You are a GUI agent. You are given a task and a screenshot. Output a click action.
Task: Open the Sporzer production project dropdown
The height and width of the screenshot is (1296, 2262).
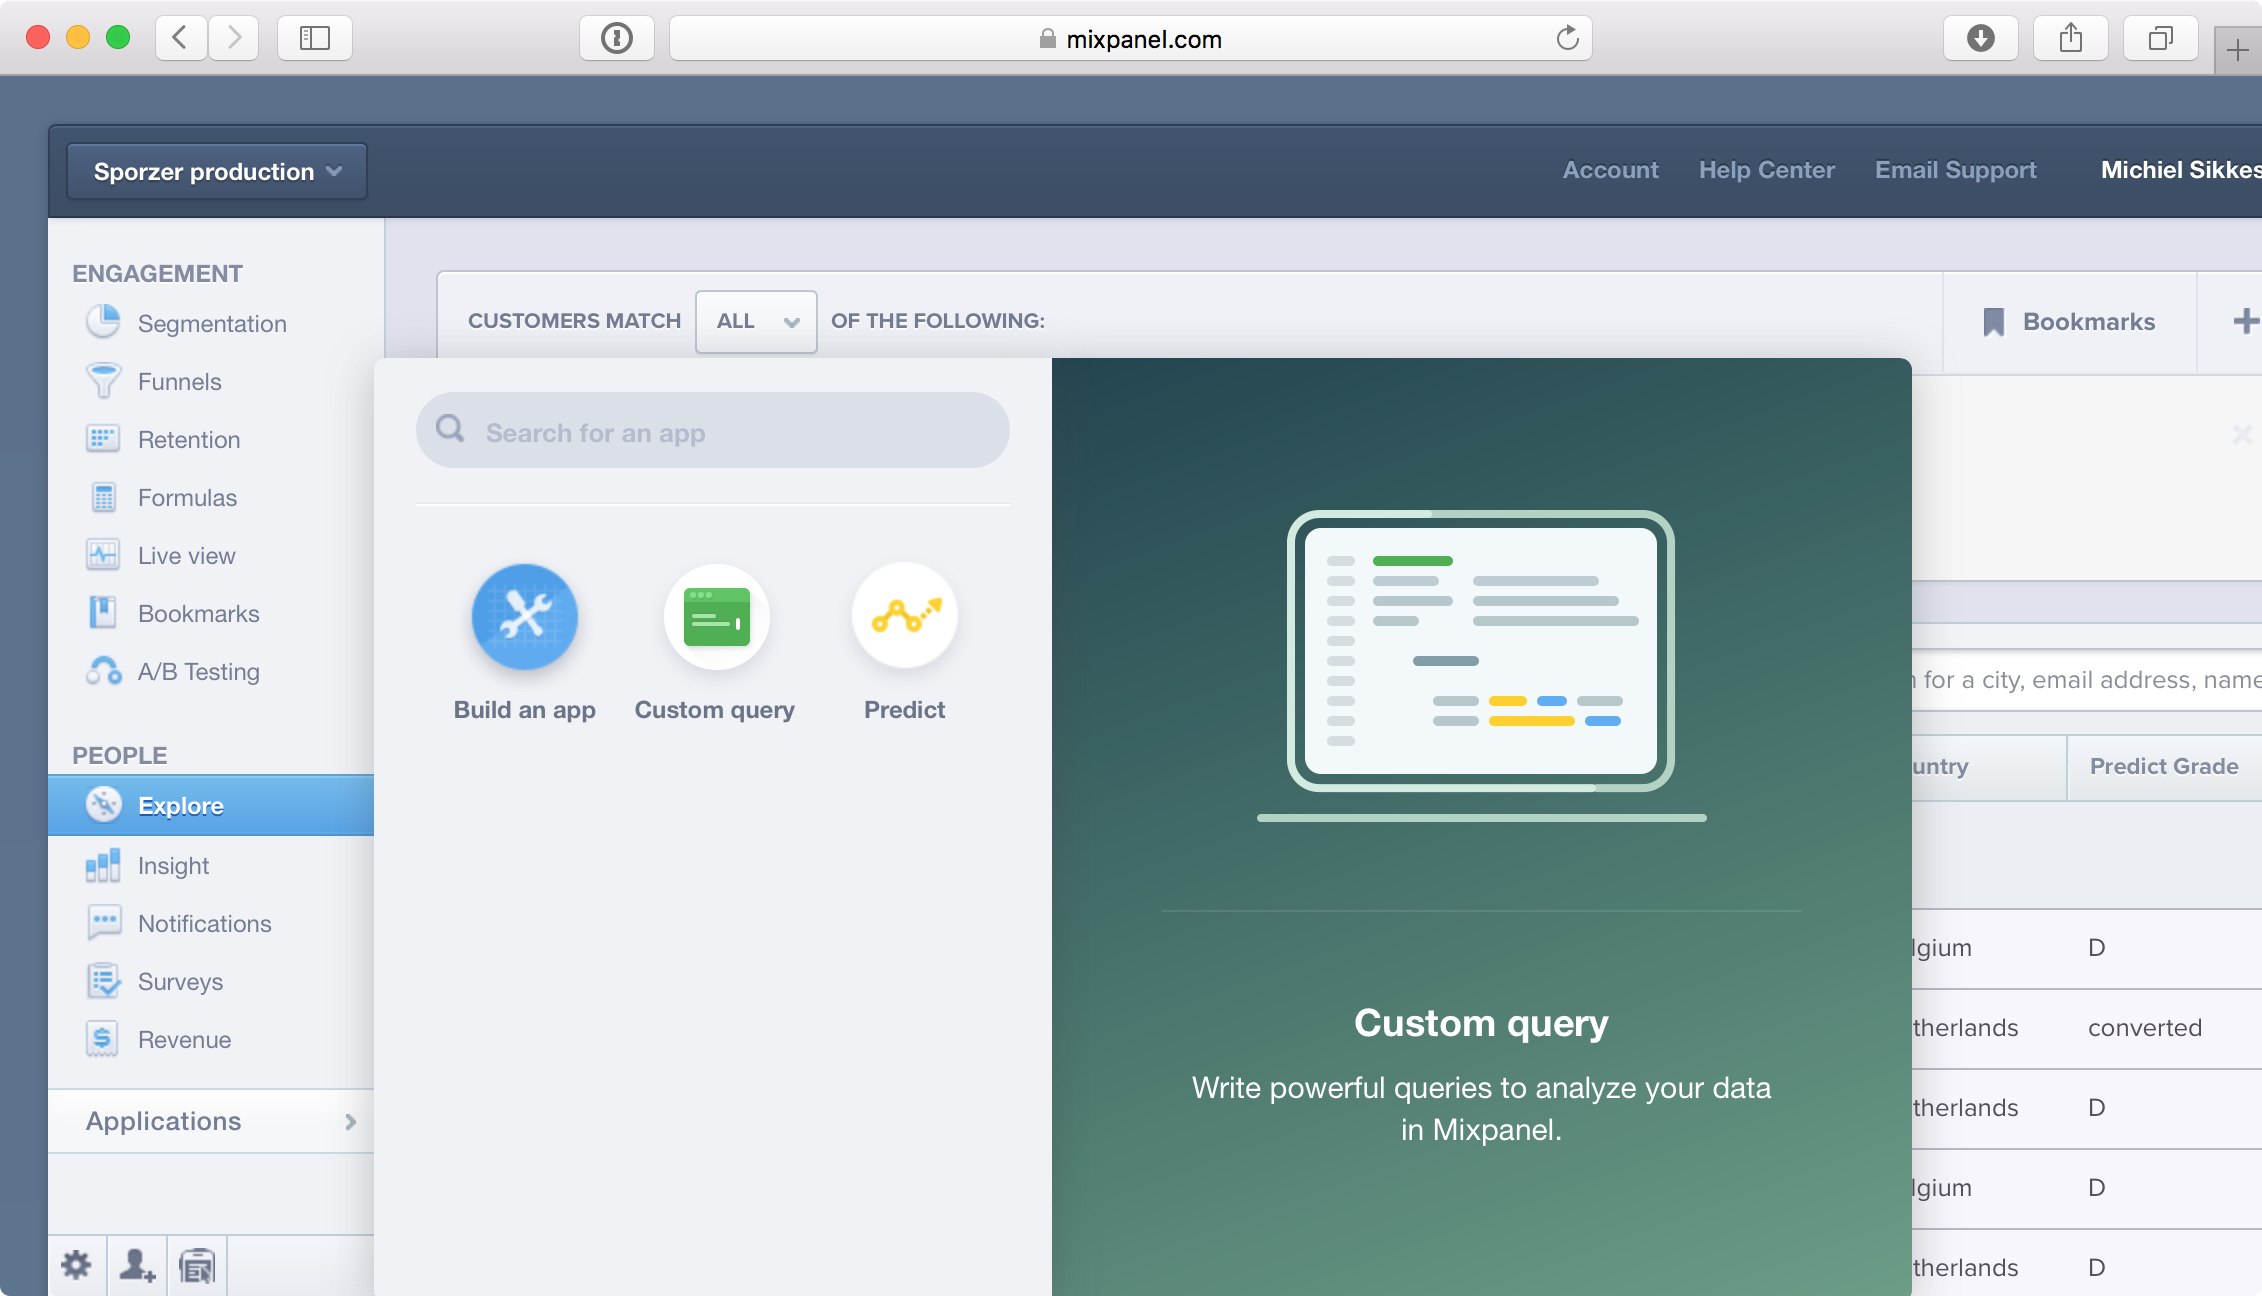tap(217, 172)
